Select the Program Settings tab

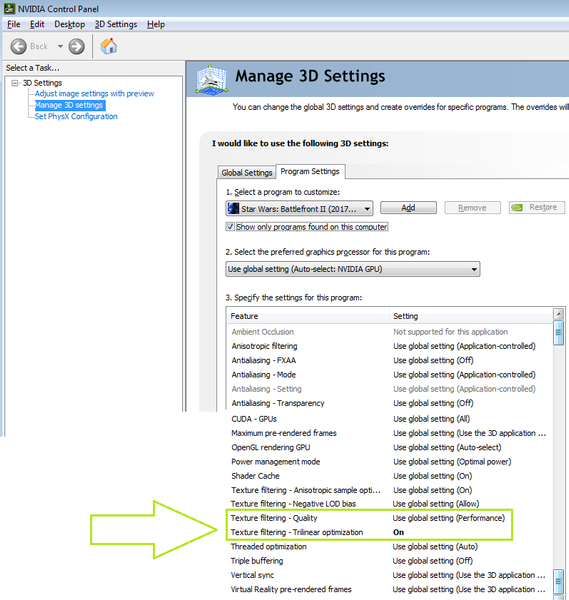(310, 171)
